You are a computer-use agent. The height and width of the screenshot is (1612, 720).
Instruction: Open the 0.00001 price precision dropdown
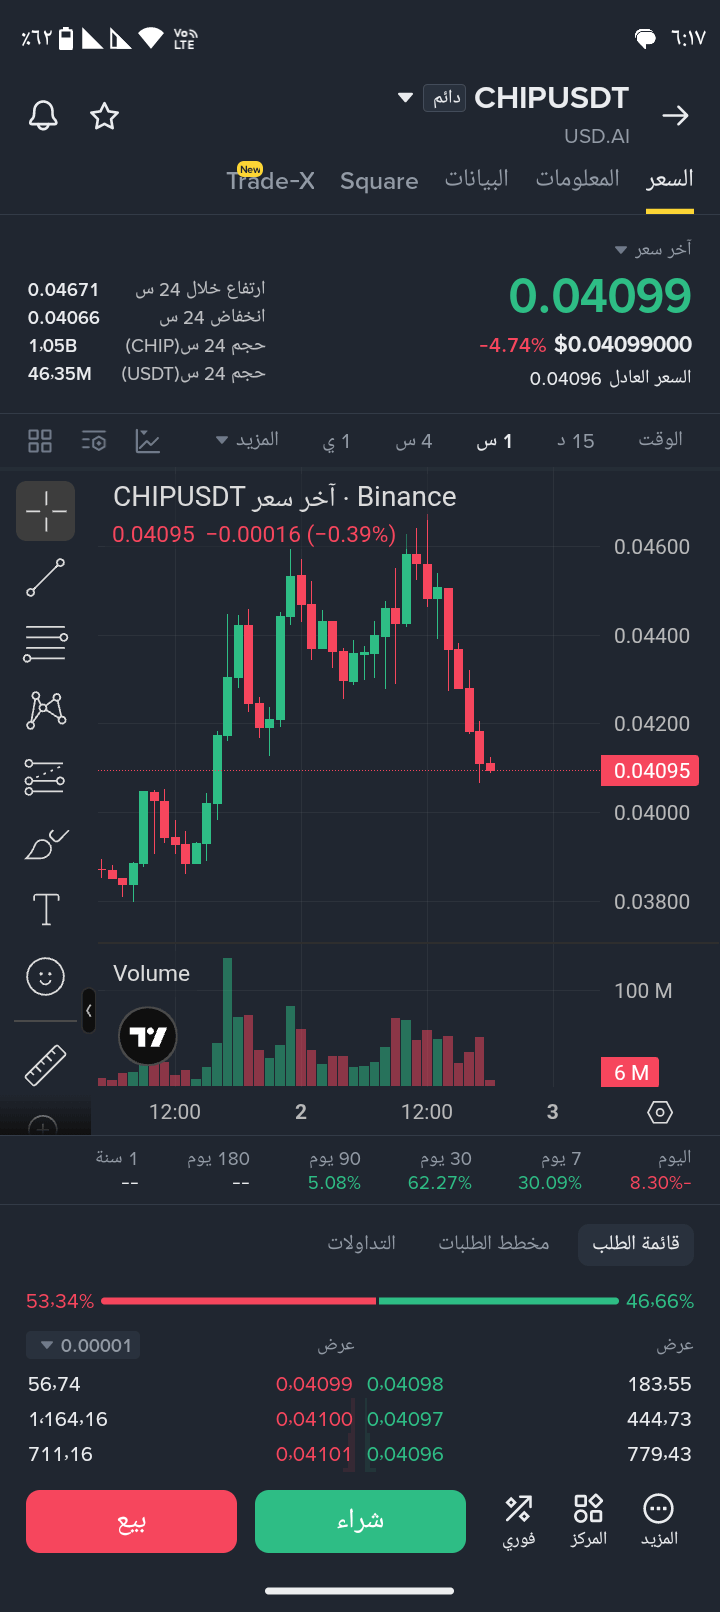[x=83, y=1345]
